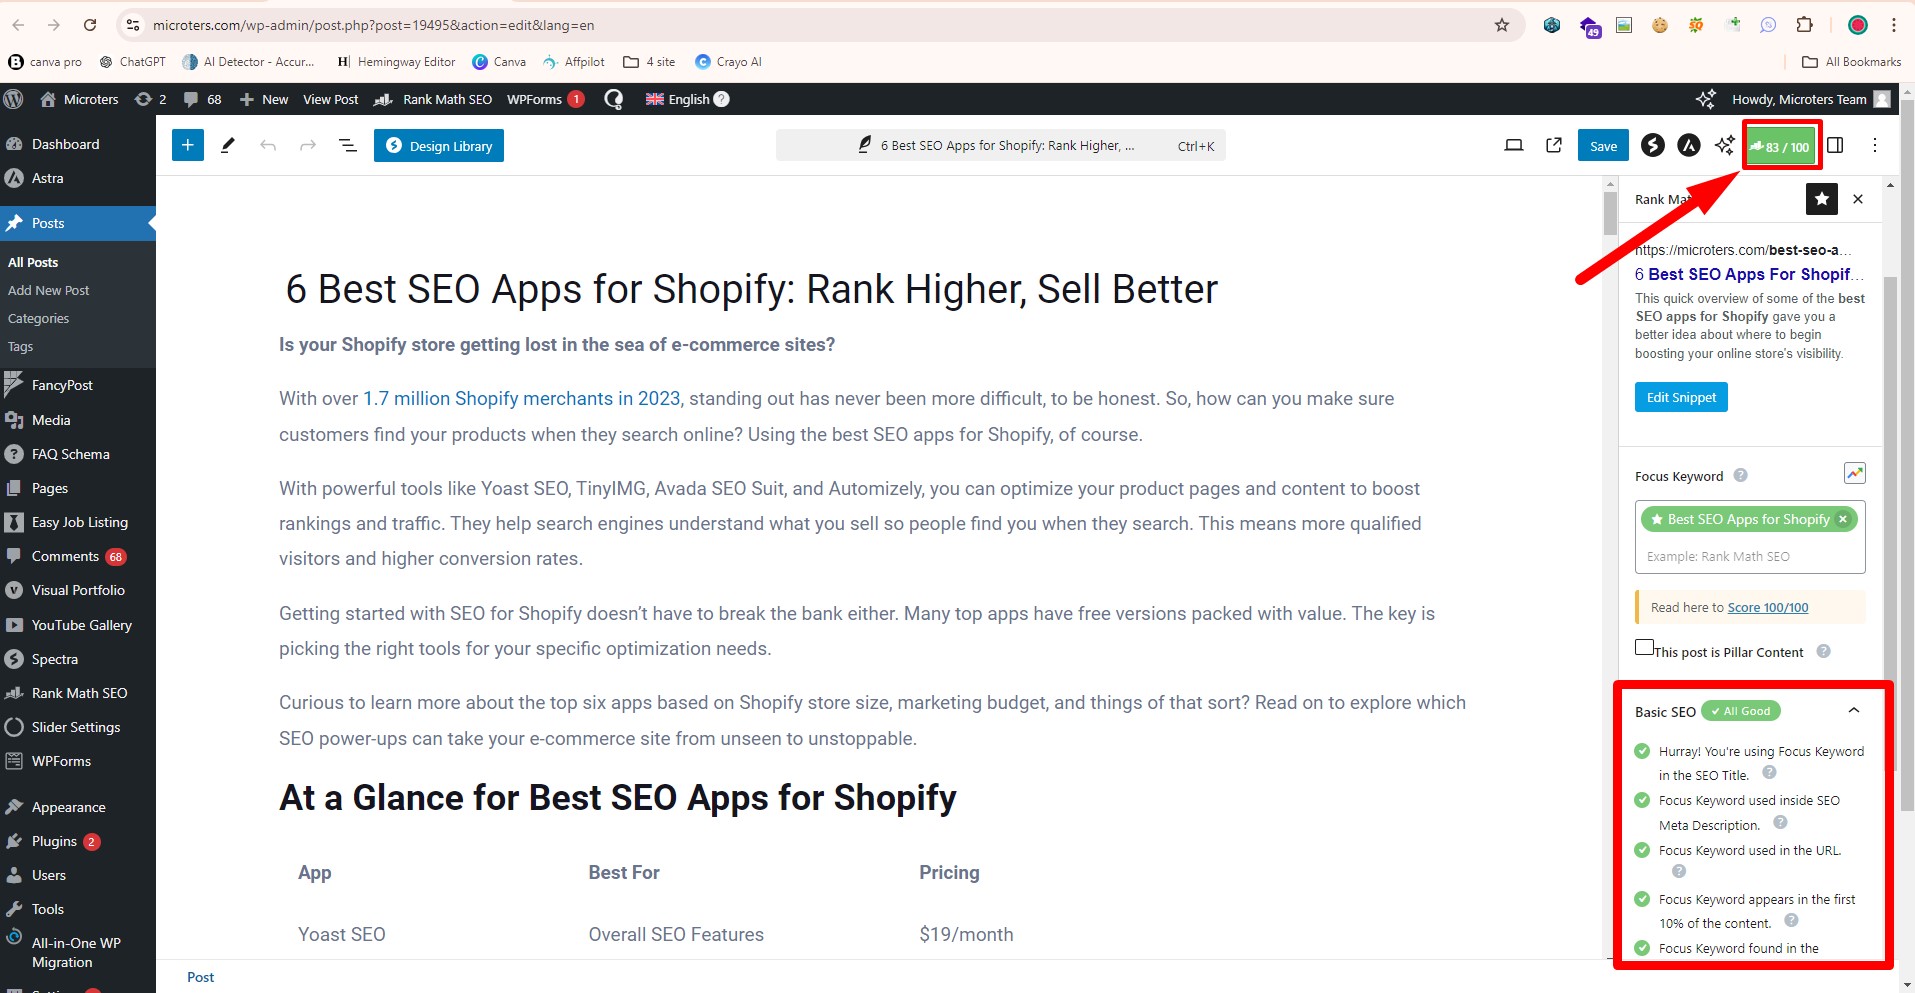Open the Astra settings icon in toolbar
This screenshot has width=1915, height=993.
point(1689,146)
